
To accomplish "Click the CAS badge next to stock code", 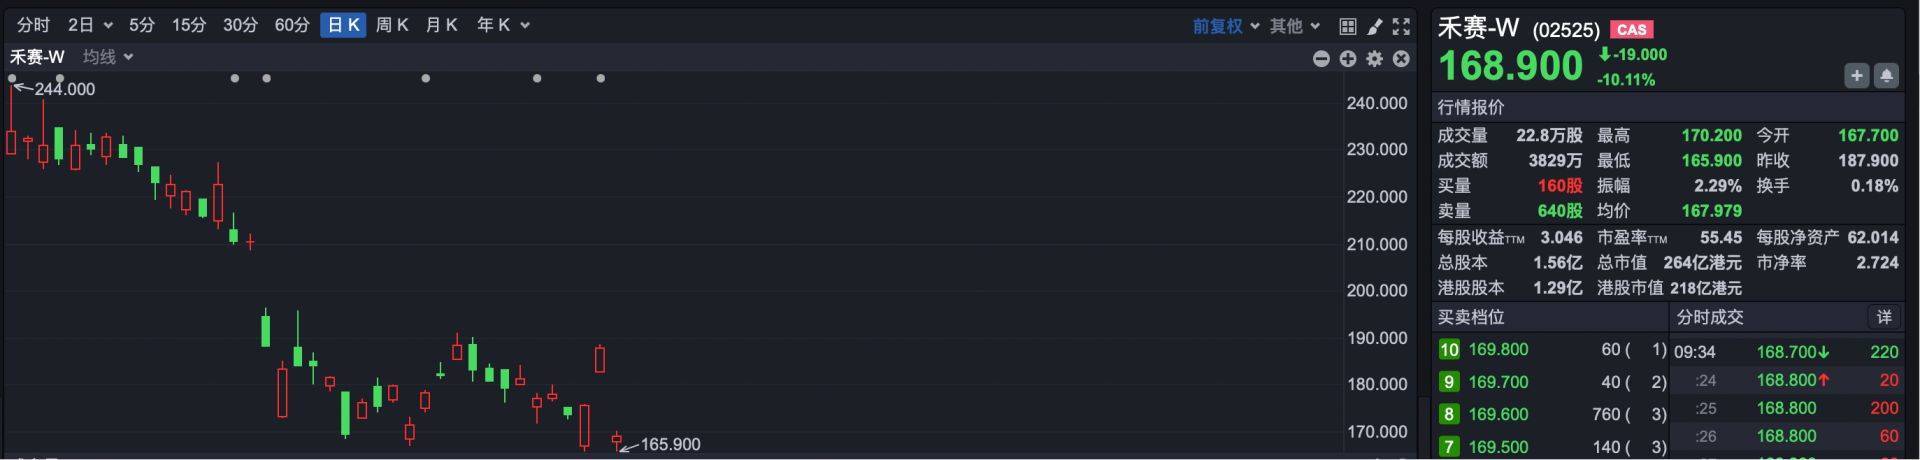I will (x=1631, y=30).
